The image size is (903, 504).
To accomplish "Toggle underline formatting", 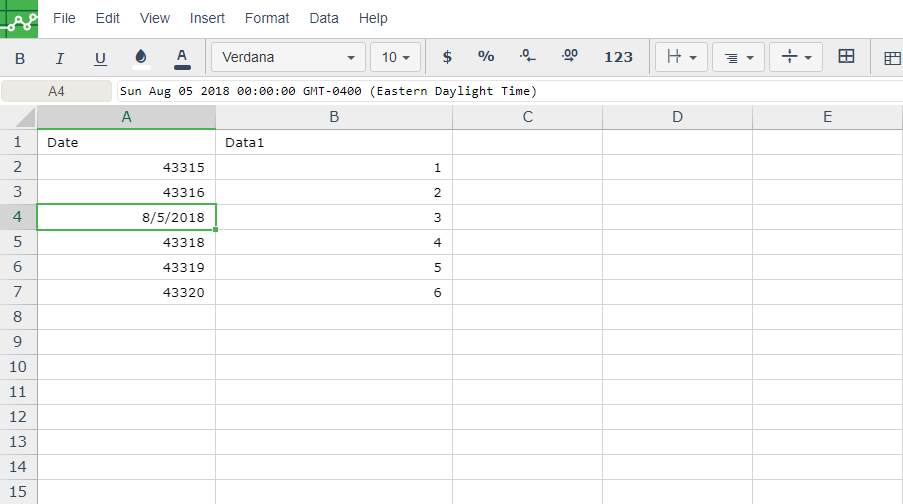I will point(100,58).
